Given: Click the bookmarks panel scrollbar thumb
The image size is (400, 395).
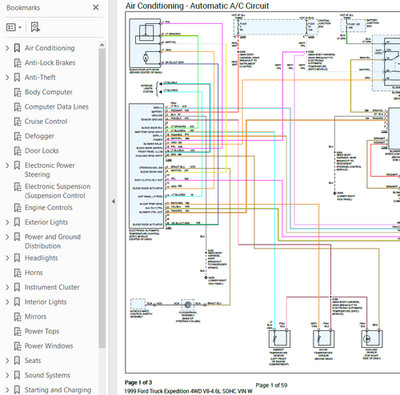Looking at the screenshot, I should 102,198.
